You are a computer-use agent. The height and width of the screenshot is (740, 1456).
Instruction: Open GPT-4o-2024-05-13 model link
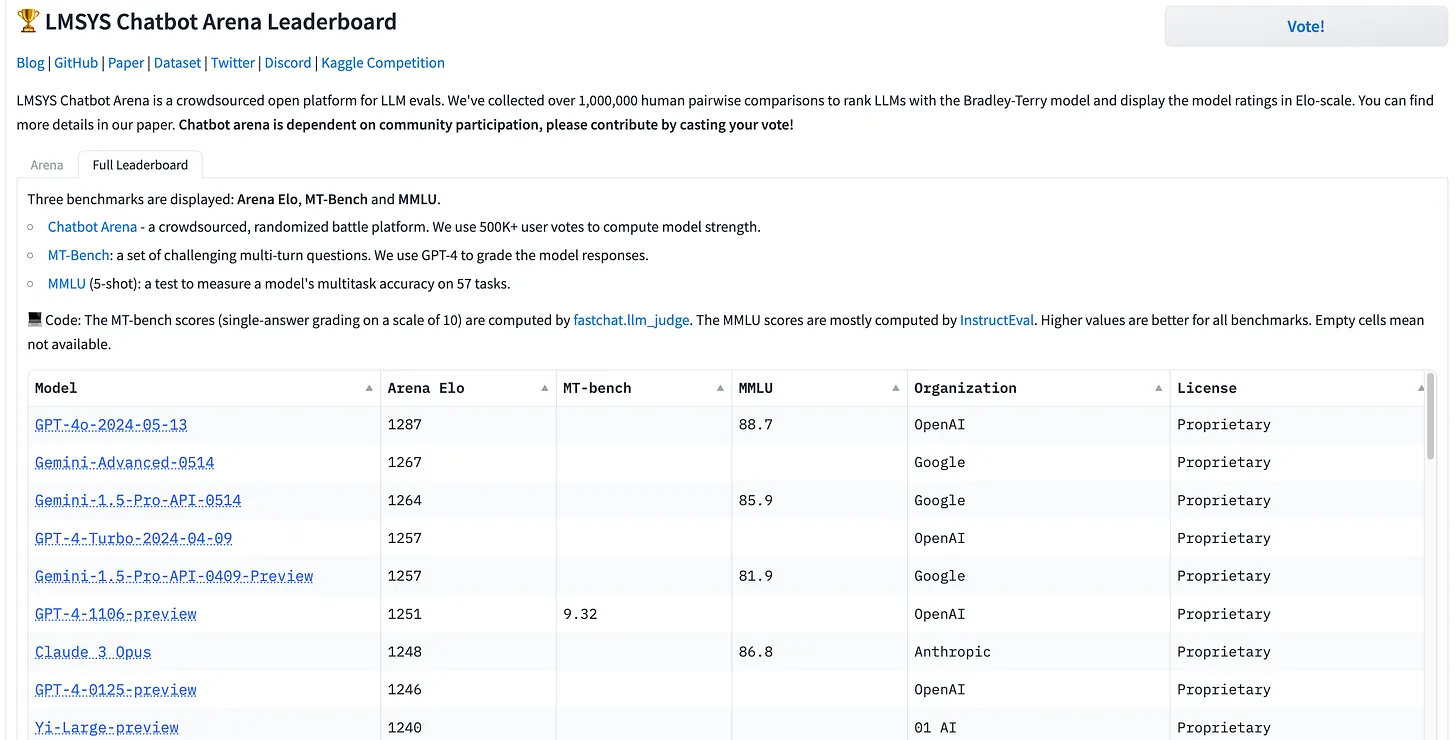[x=111, y=425]
